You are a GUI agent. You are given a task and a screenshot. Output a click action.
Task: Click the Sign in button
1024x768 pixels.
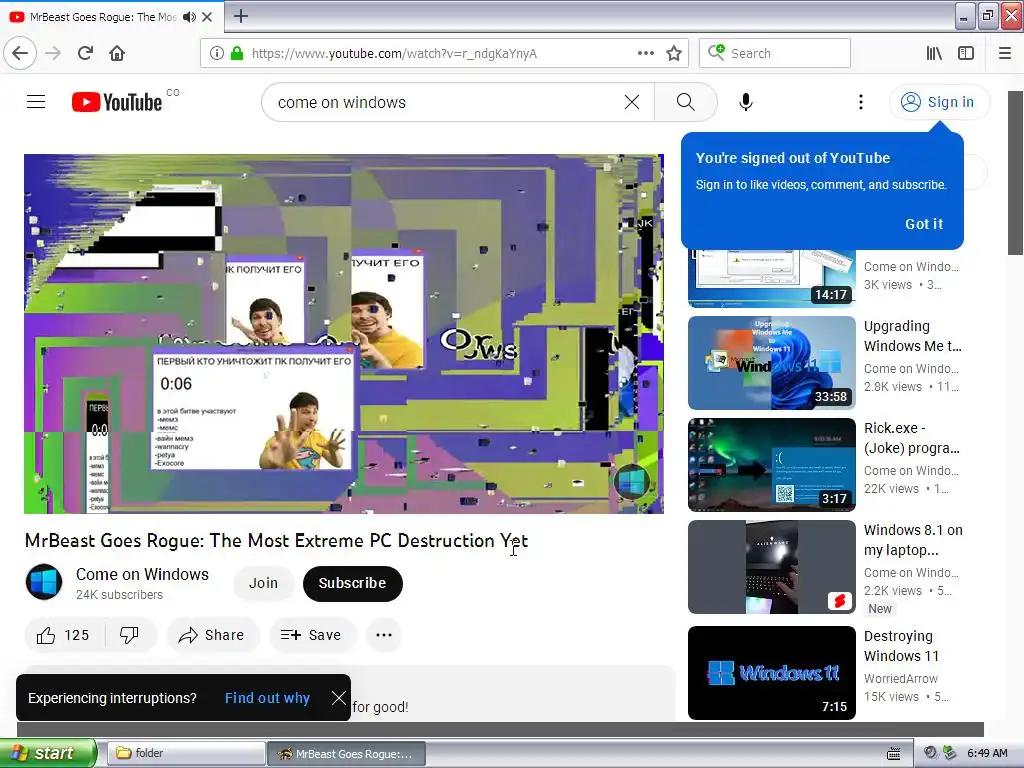(x=939, y=102)
